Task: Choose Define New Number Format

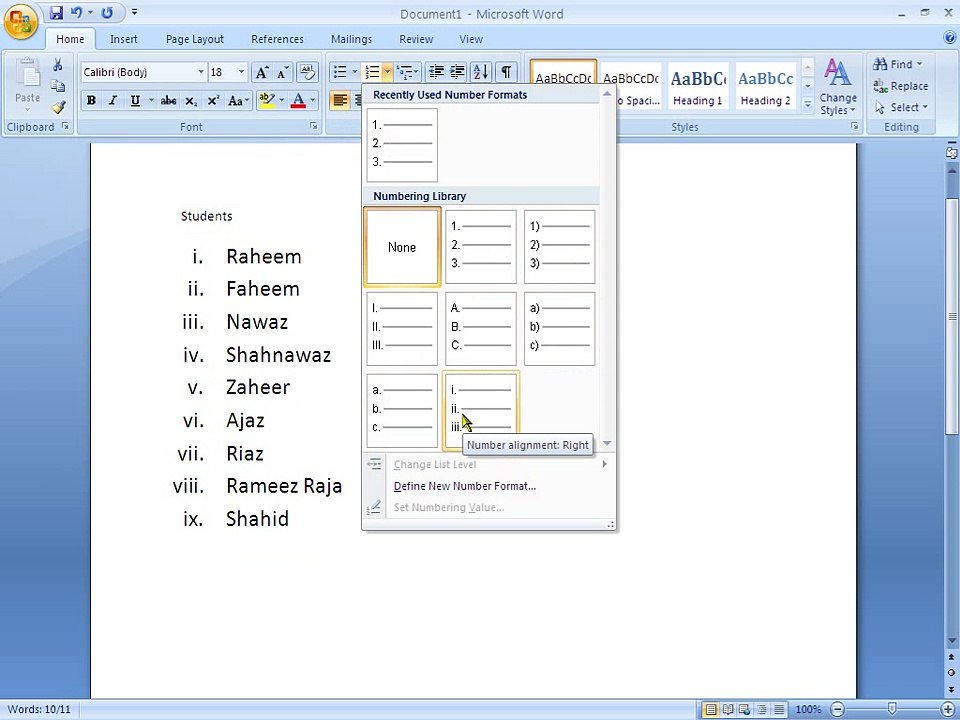Action: point(465,486)
